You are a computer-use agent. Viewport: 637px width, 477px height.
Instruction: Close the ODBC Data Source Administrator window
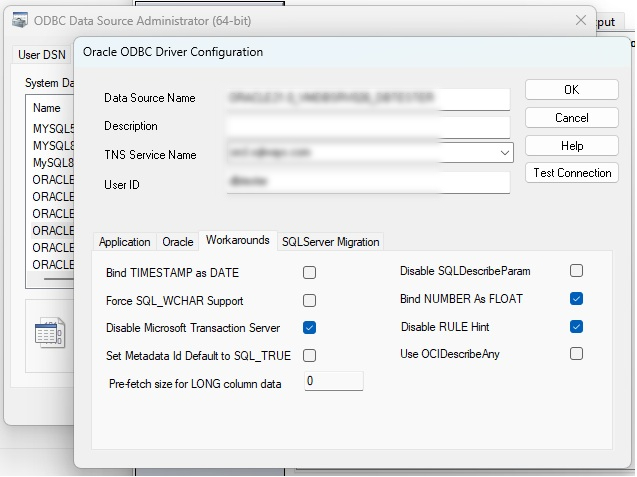pos(579,20)
